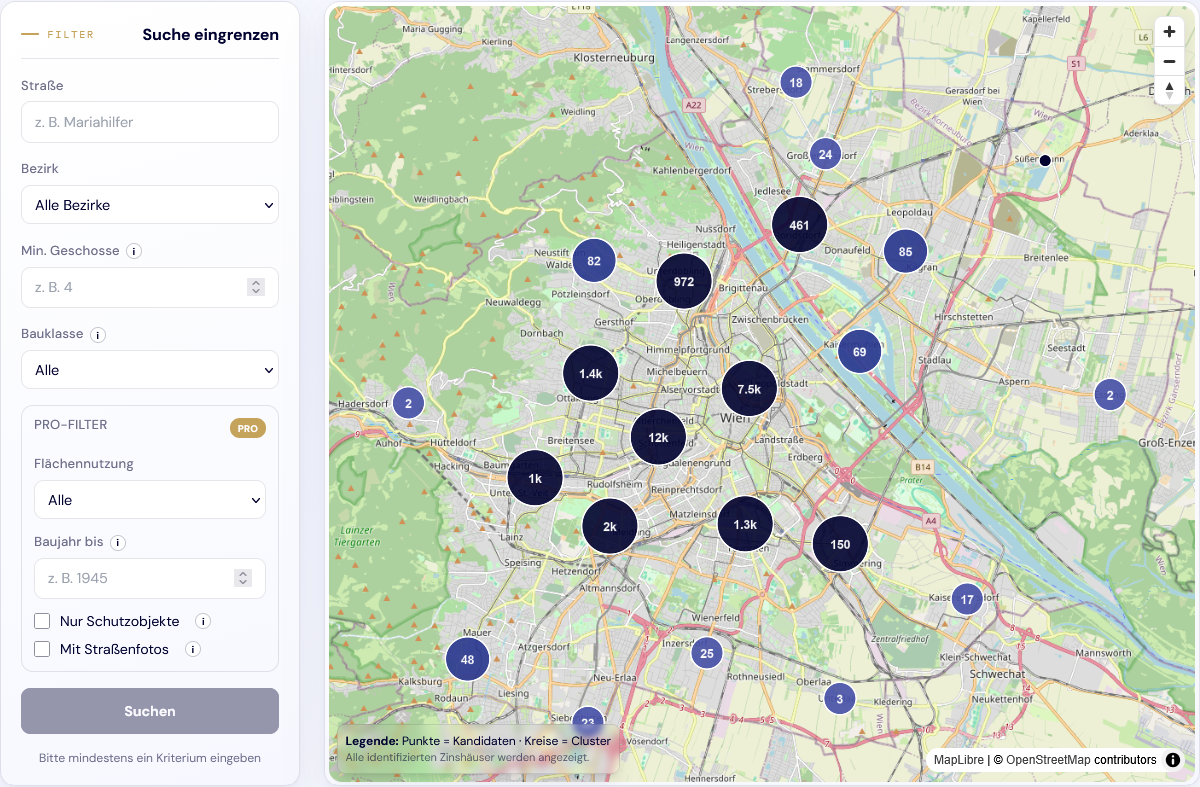Click the PRO badge in Pro-Filter section

(248, 427)
